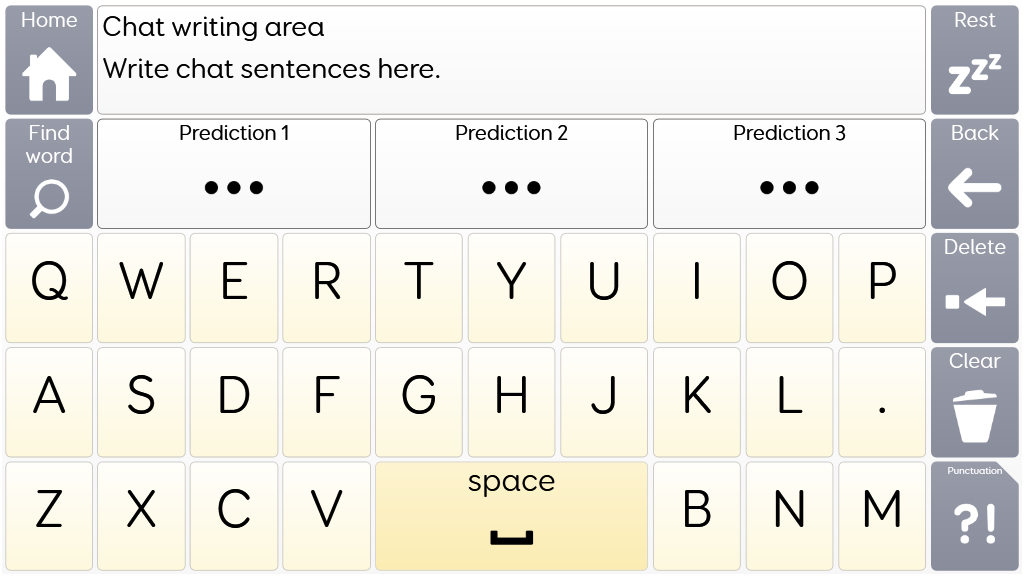1024x576 pixels.
Task: Tap the letter Q key
Action: (49, 288)
